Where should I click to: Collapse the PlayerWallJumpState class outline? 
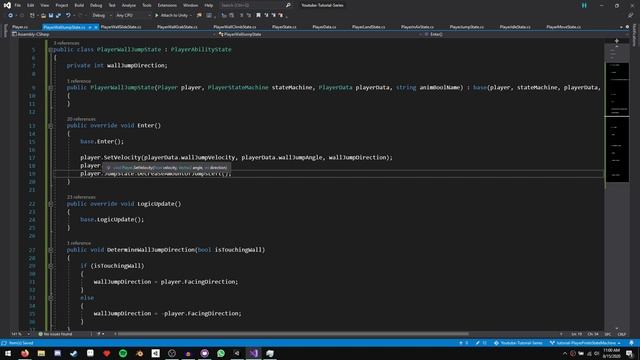(x=51, y=50)
